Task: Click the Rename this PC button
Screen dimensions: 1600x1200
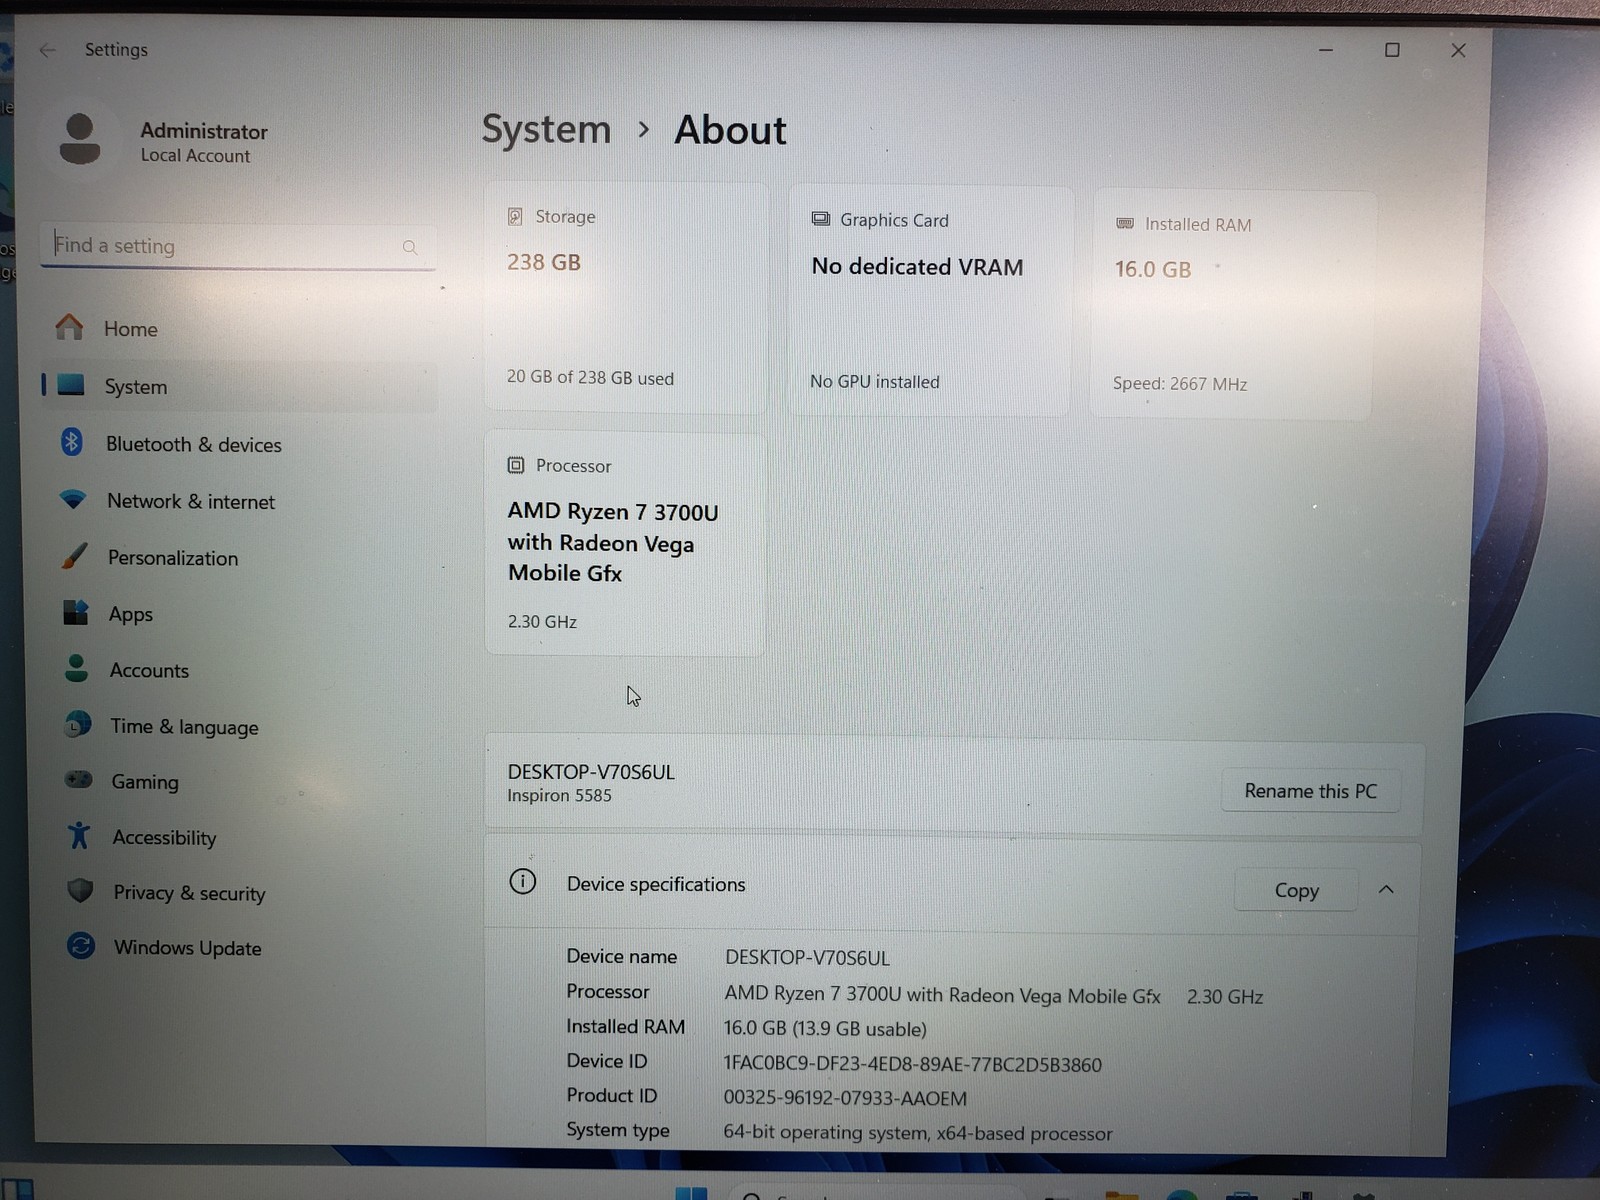Action: (x=1310, y=791)
